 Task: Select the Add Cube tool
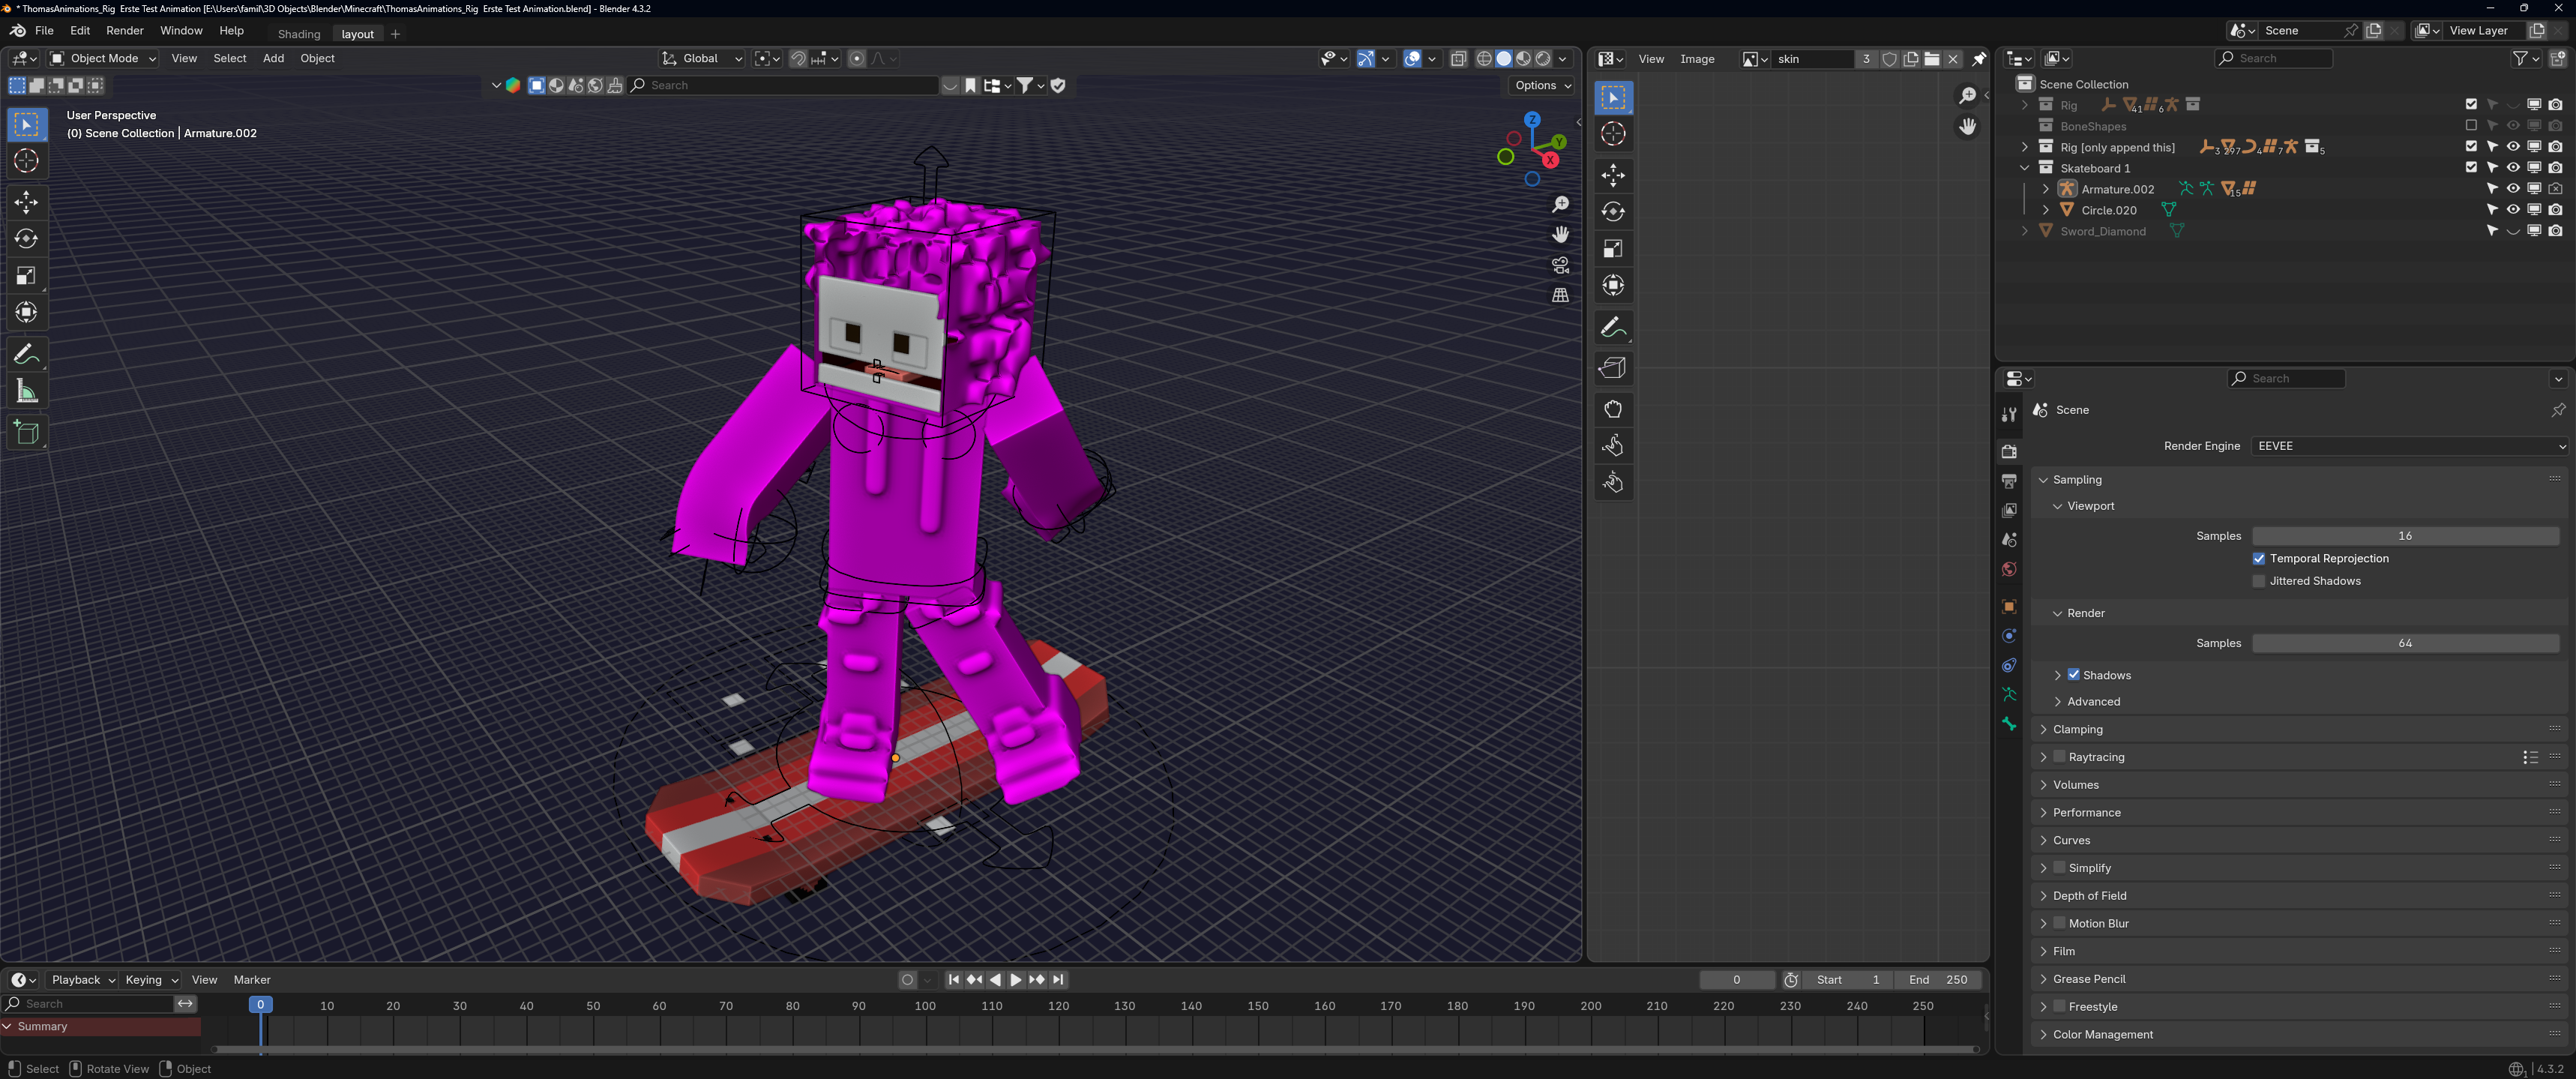pyautogui.click(x=27, y=433)
